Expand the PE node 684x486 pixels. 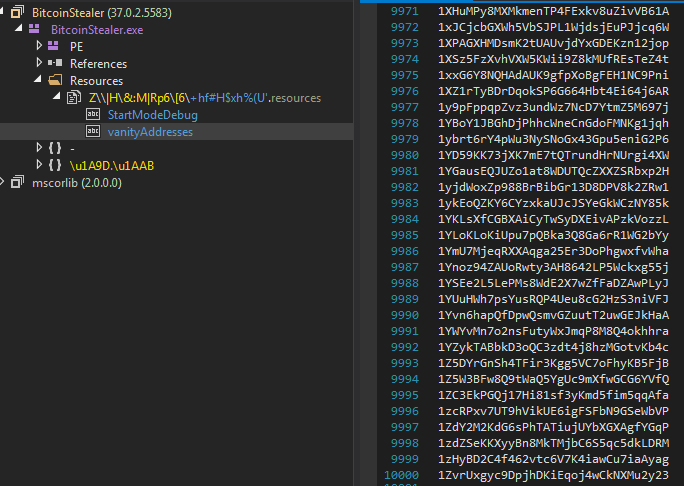(39, 45)
